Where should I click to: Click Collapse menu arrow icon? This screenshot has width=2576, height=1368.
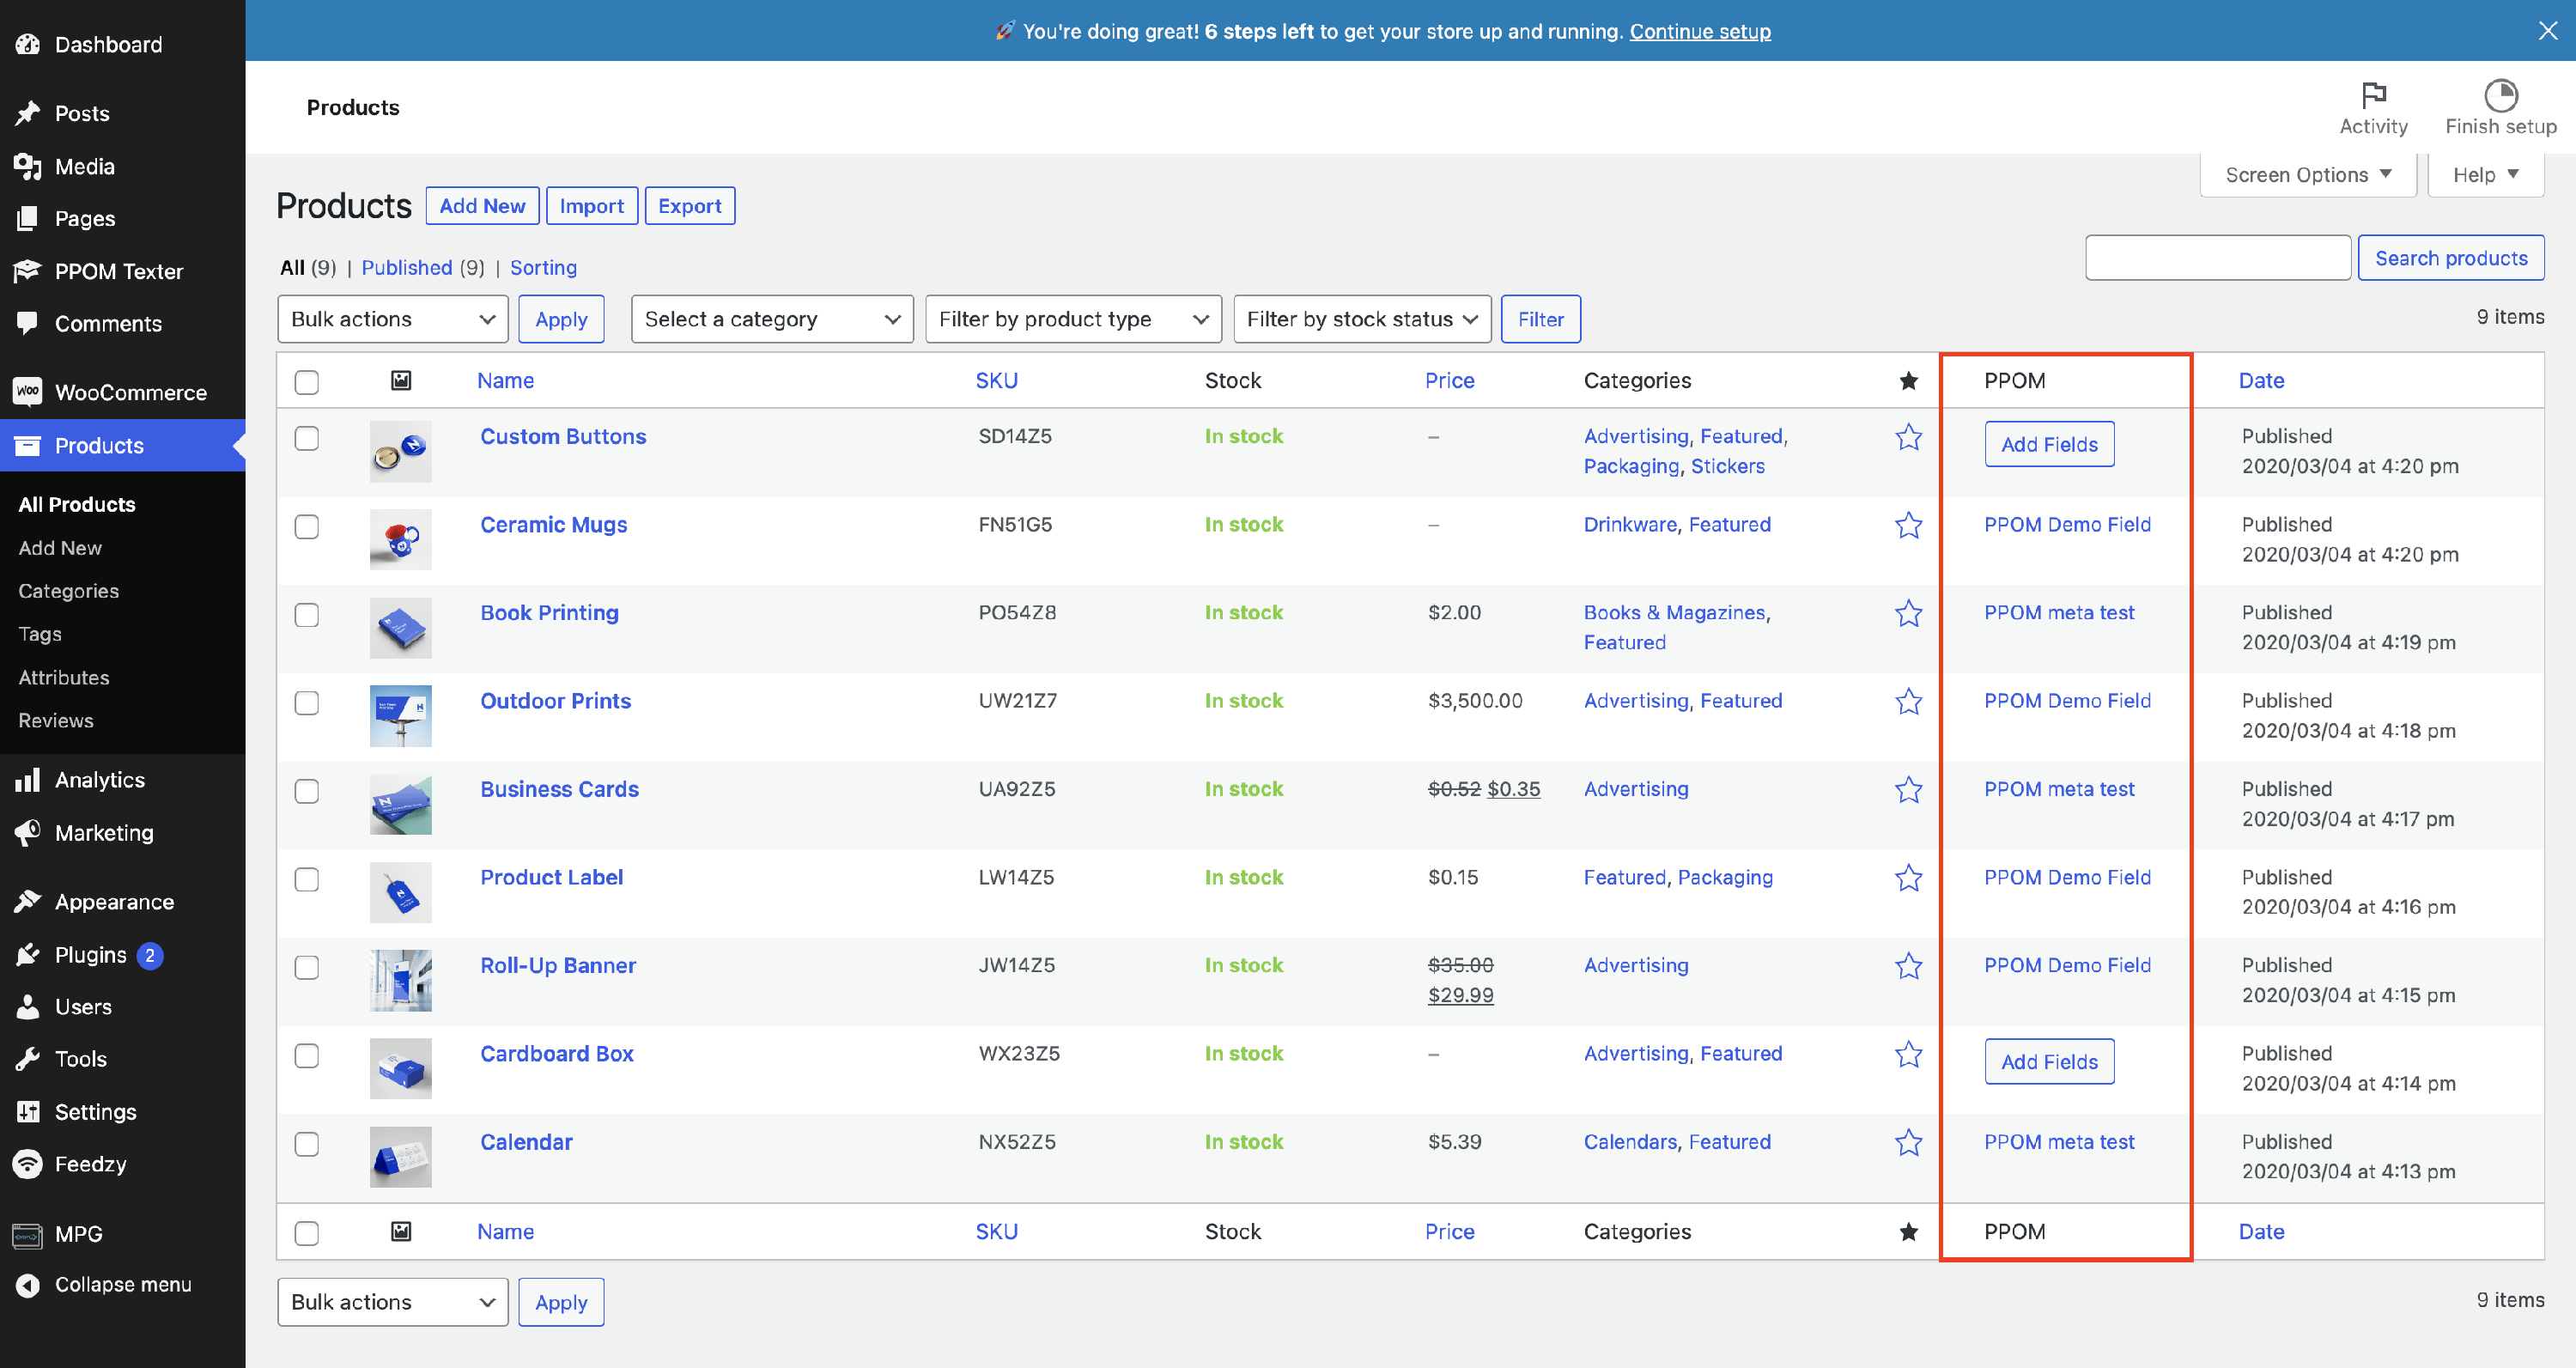(x=28, y=1285)
